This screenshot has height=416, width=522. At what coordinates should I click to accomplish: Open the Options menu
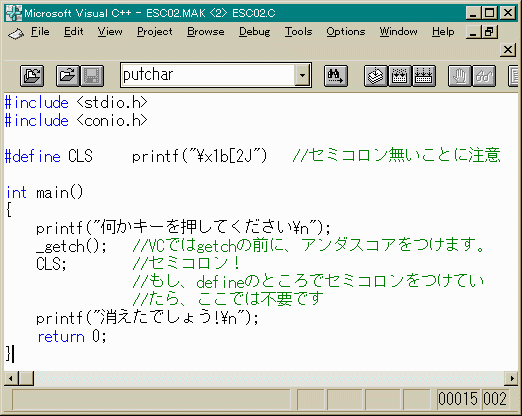(346, 32)
